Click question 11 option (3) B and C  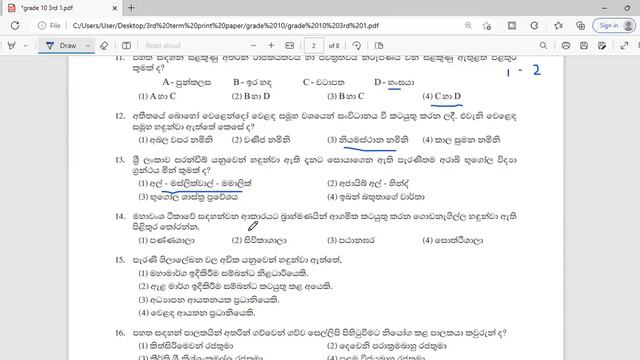(345, 96)
